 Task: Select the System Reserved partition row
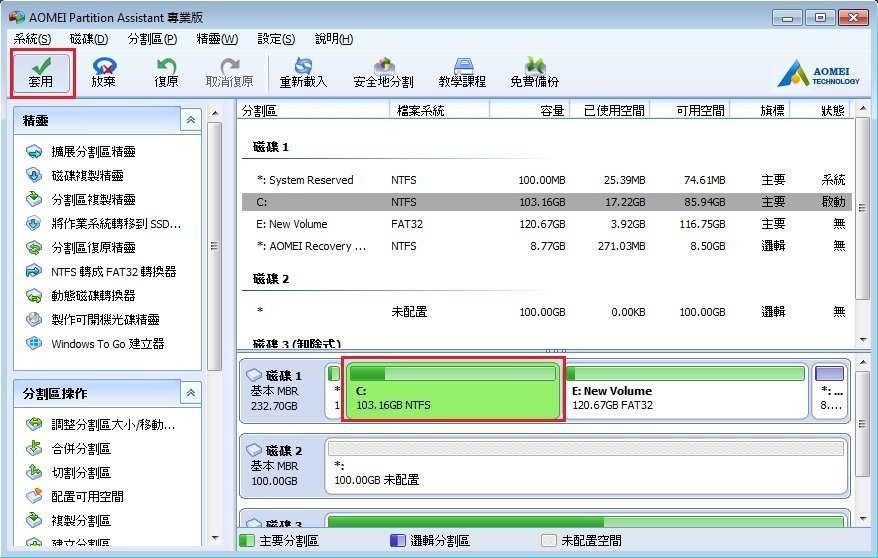tap(547, 180)
